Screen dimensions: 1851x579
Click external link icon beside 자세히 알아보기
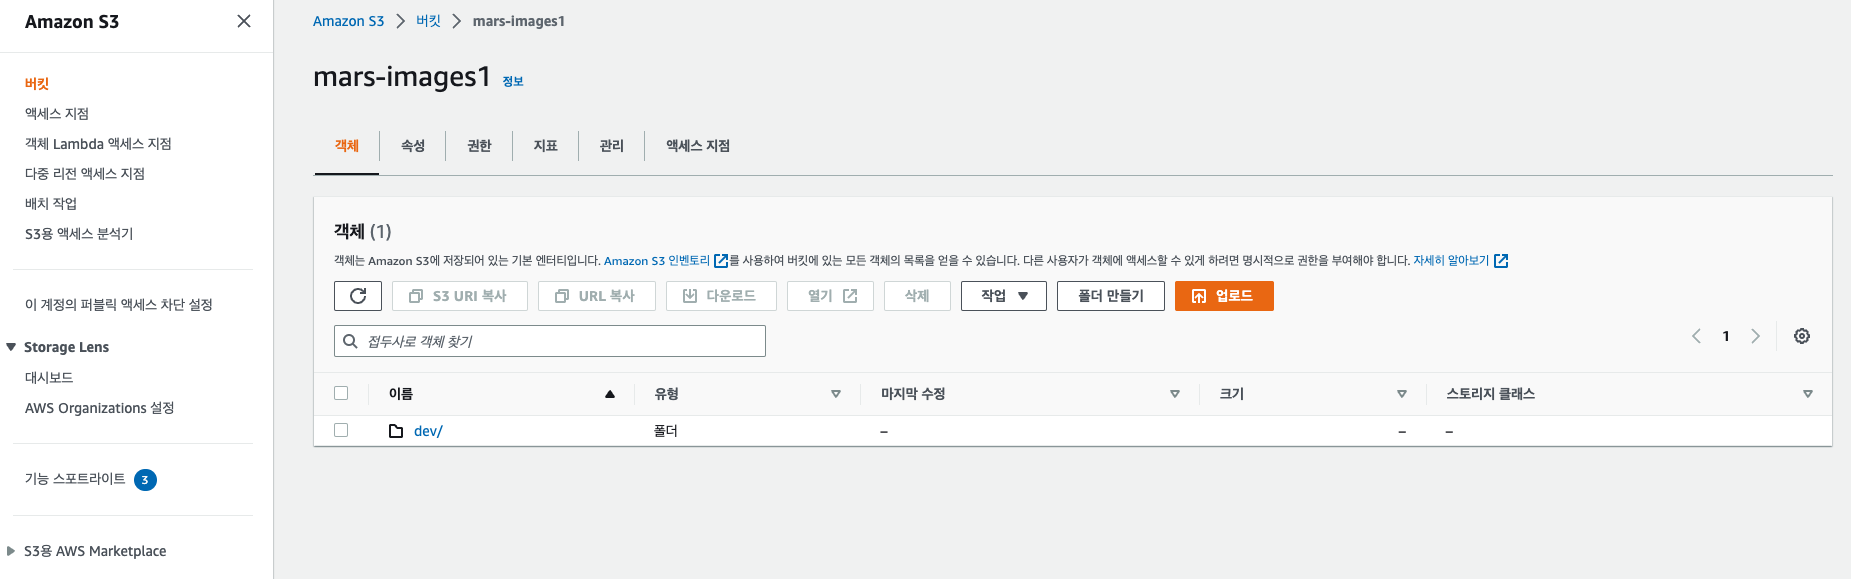(x=1500, y=261)
